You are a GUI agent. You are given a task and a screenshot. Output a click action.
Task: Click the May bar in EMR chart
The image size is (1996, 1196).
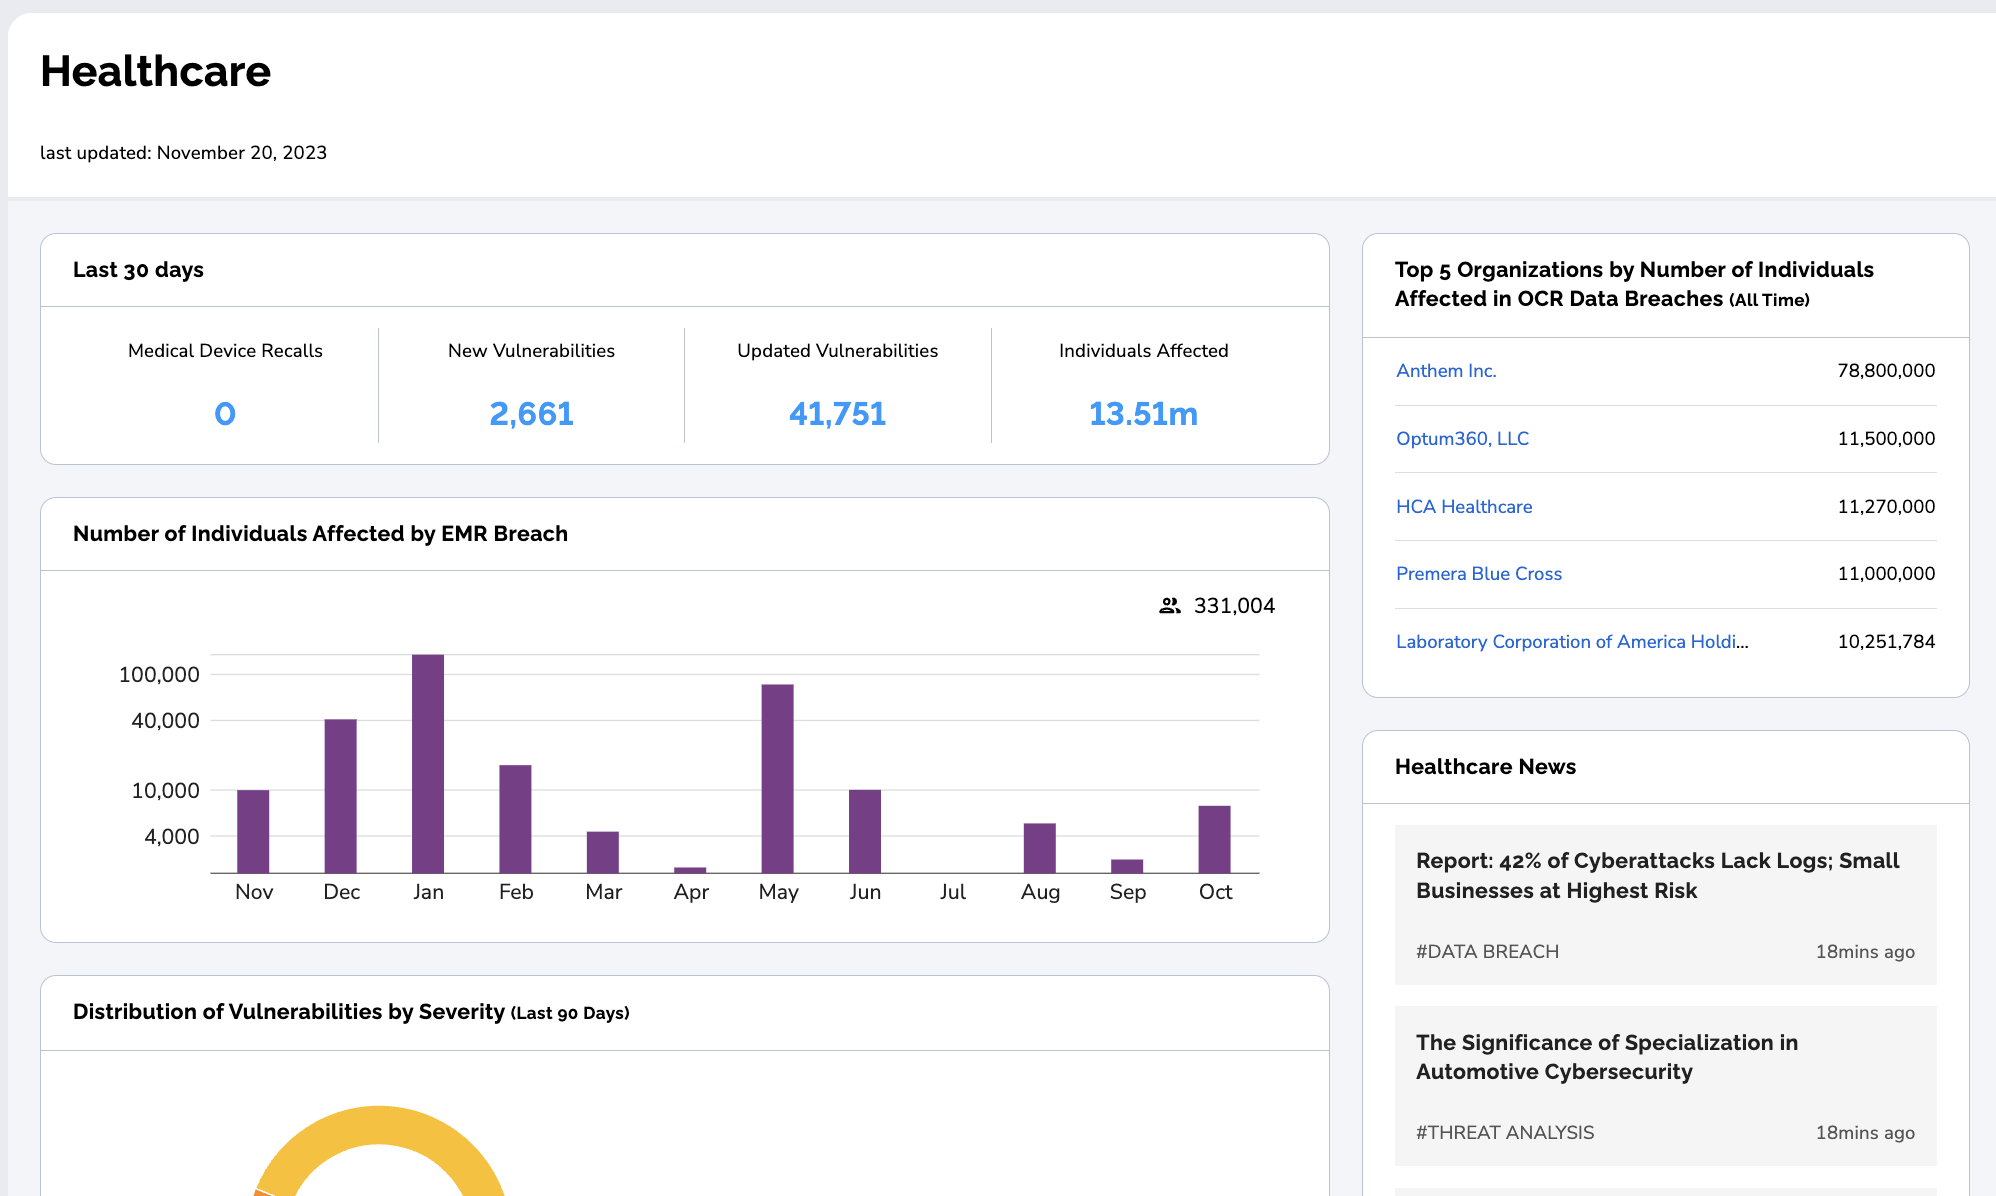777,779
